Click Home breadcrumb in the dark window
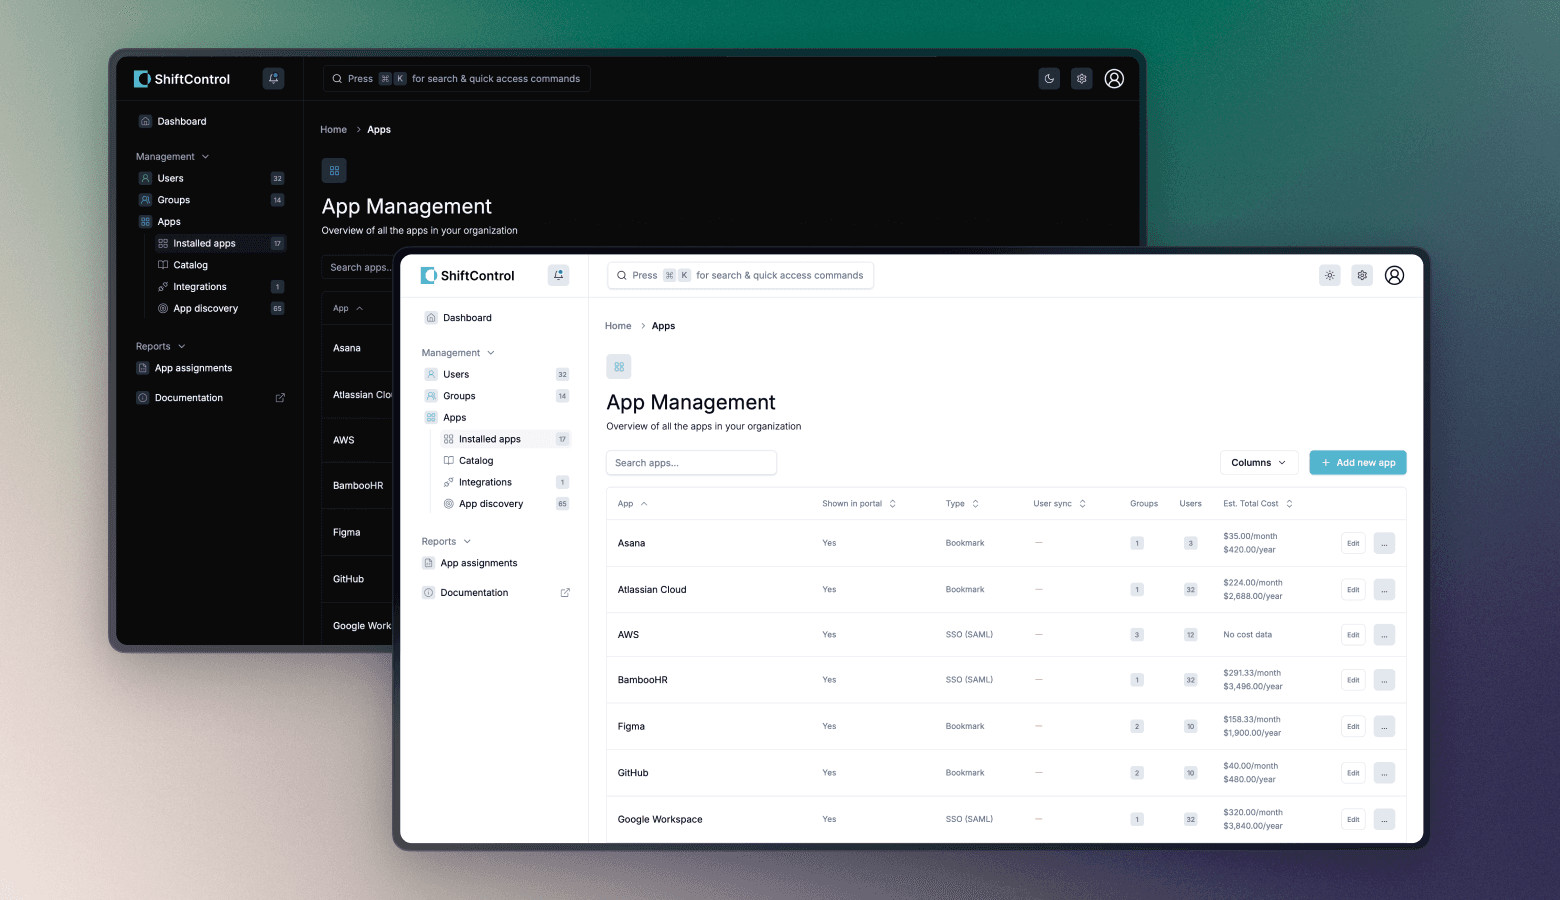Viewport: 1560px width, 900px height. [333, 130]
